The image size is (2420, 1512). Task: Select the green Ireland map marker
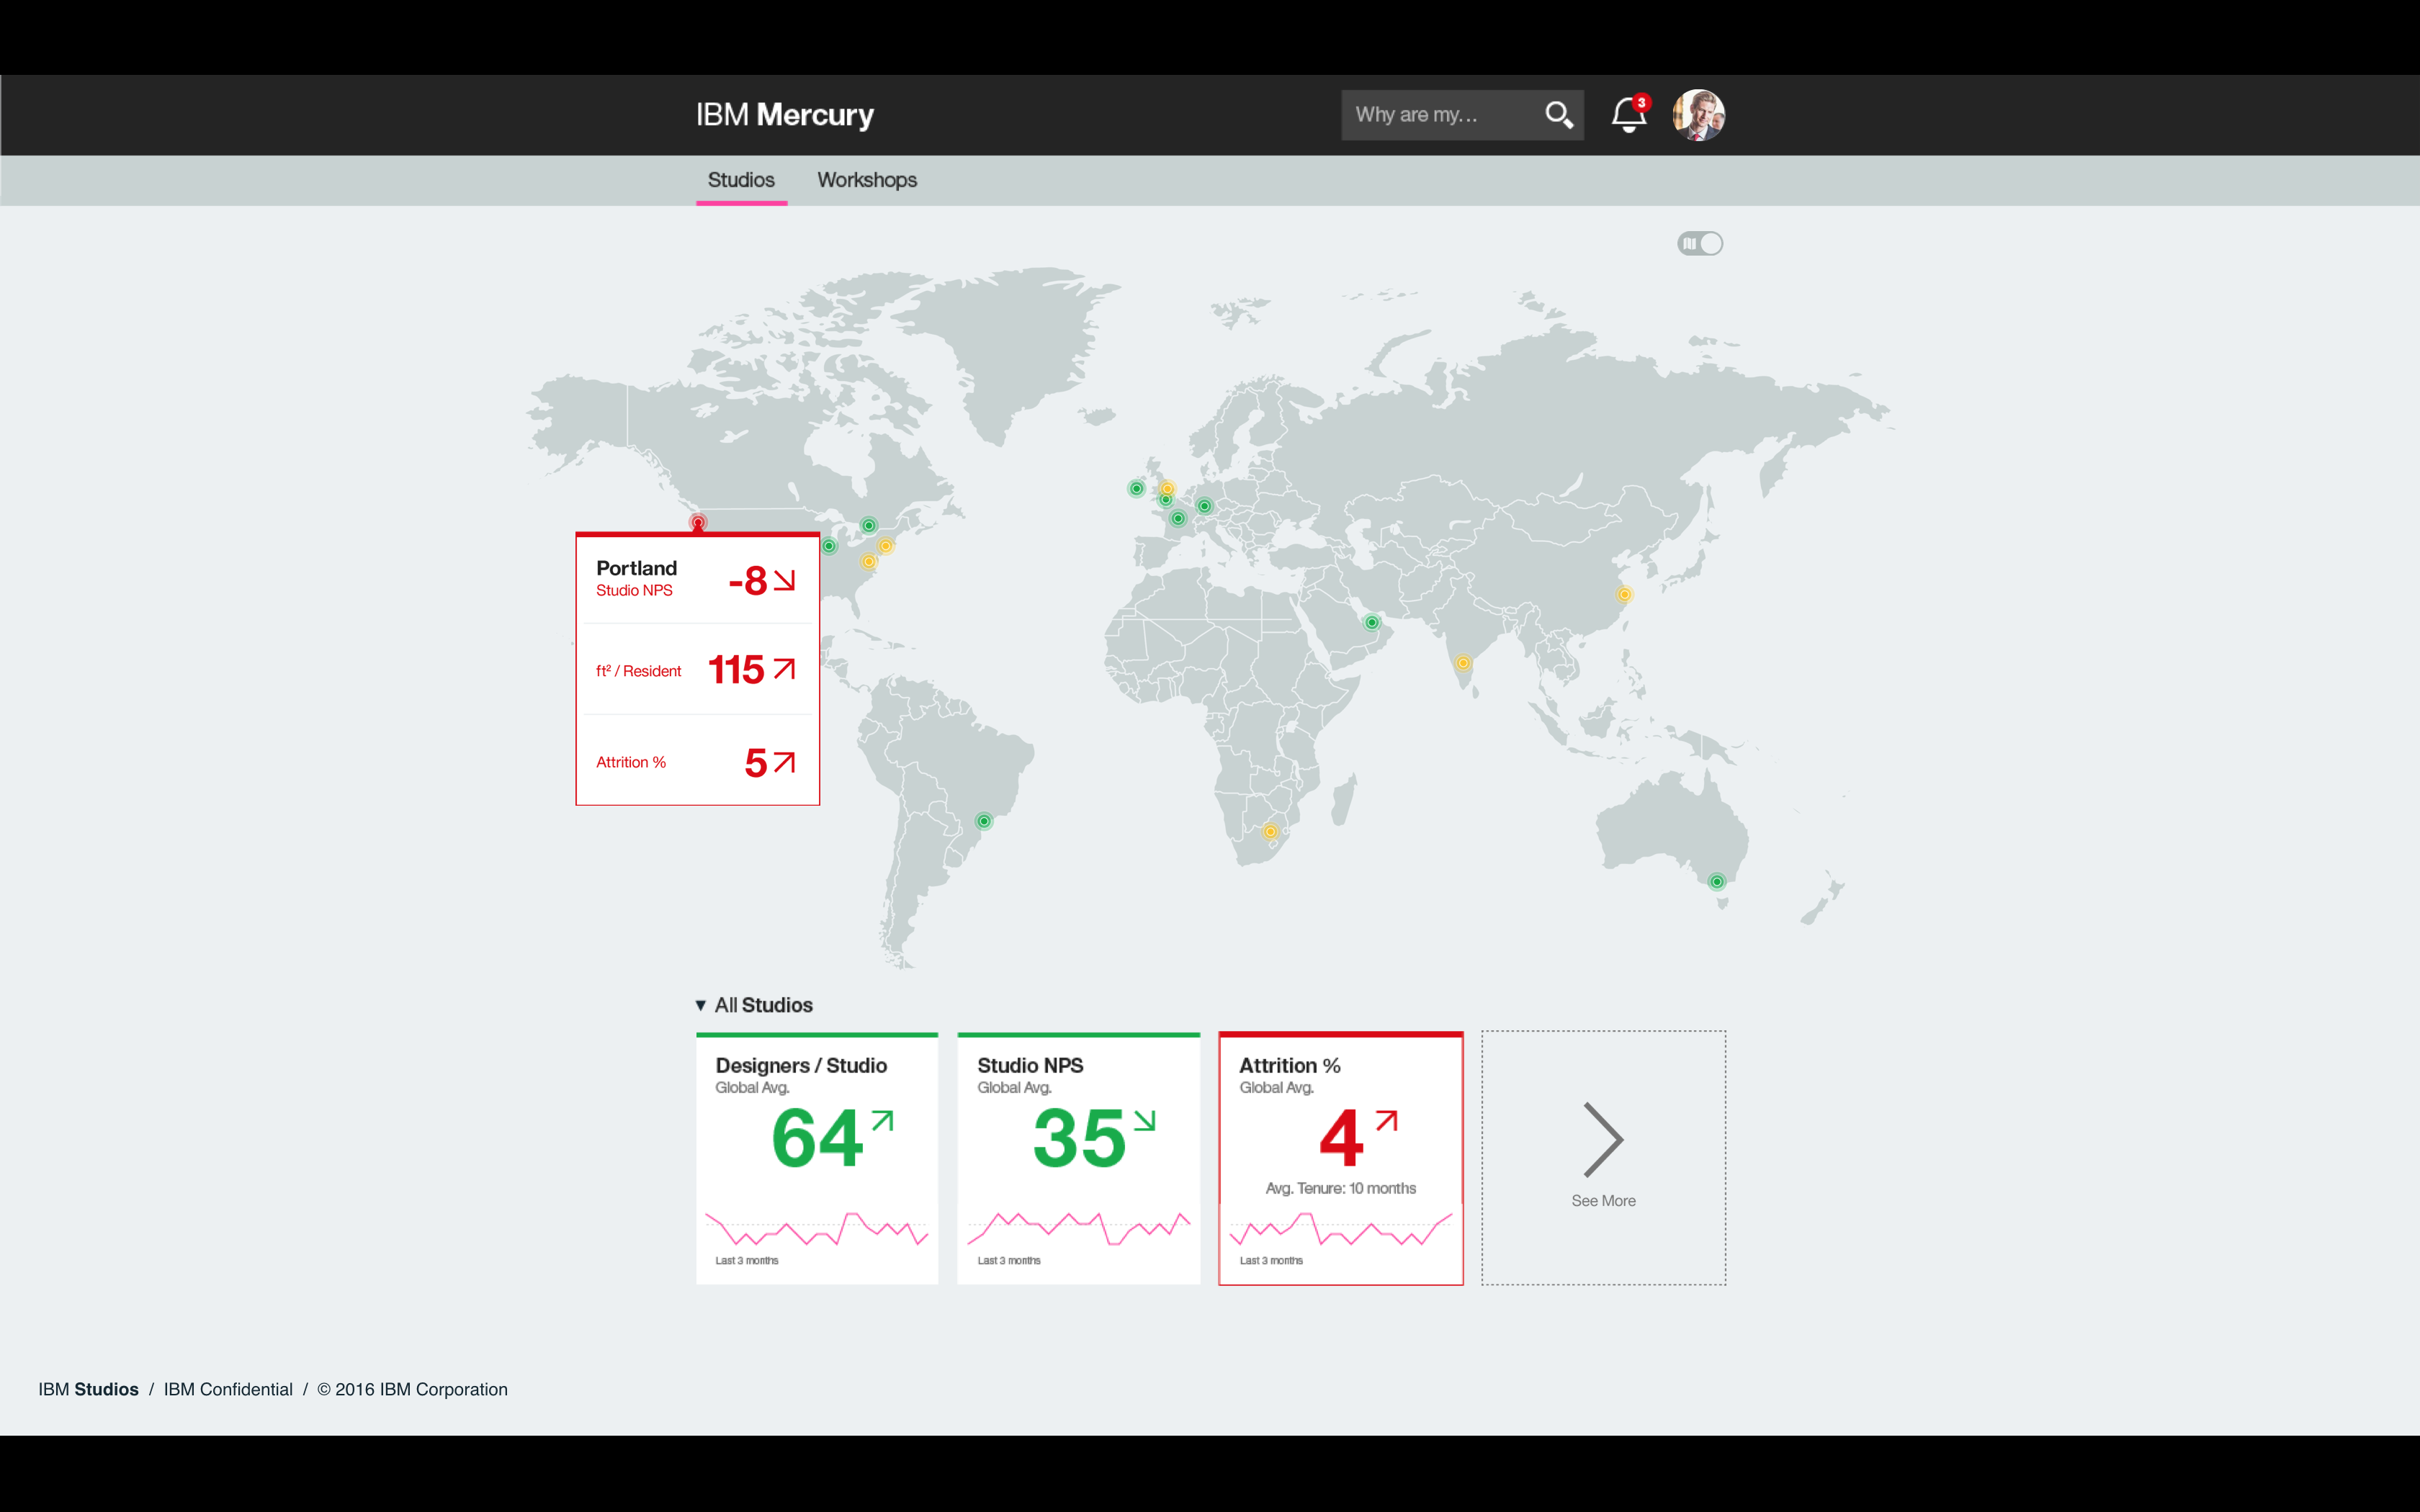[1136, 488]
